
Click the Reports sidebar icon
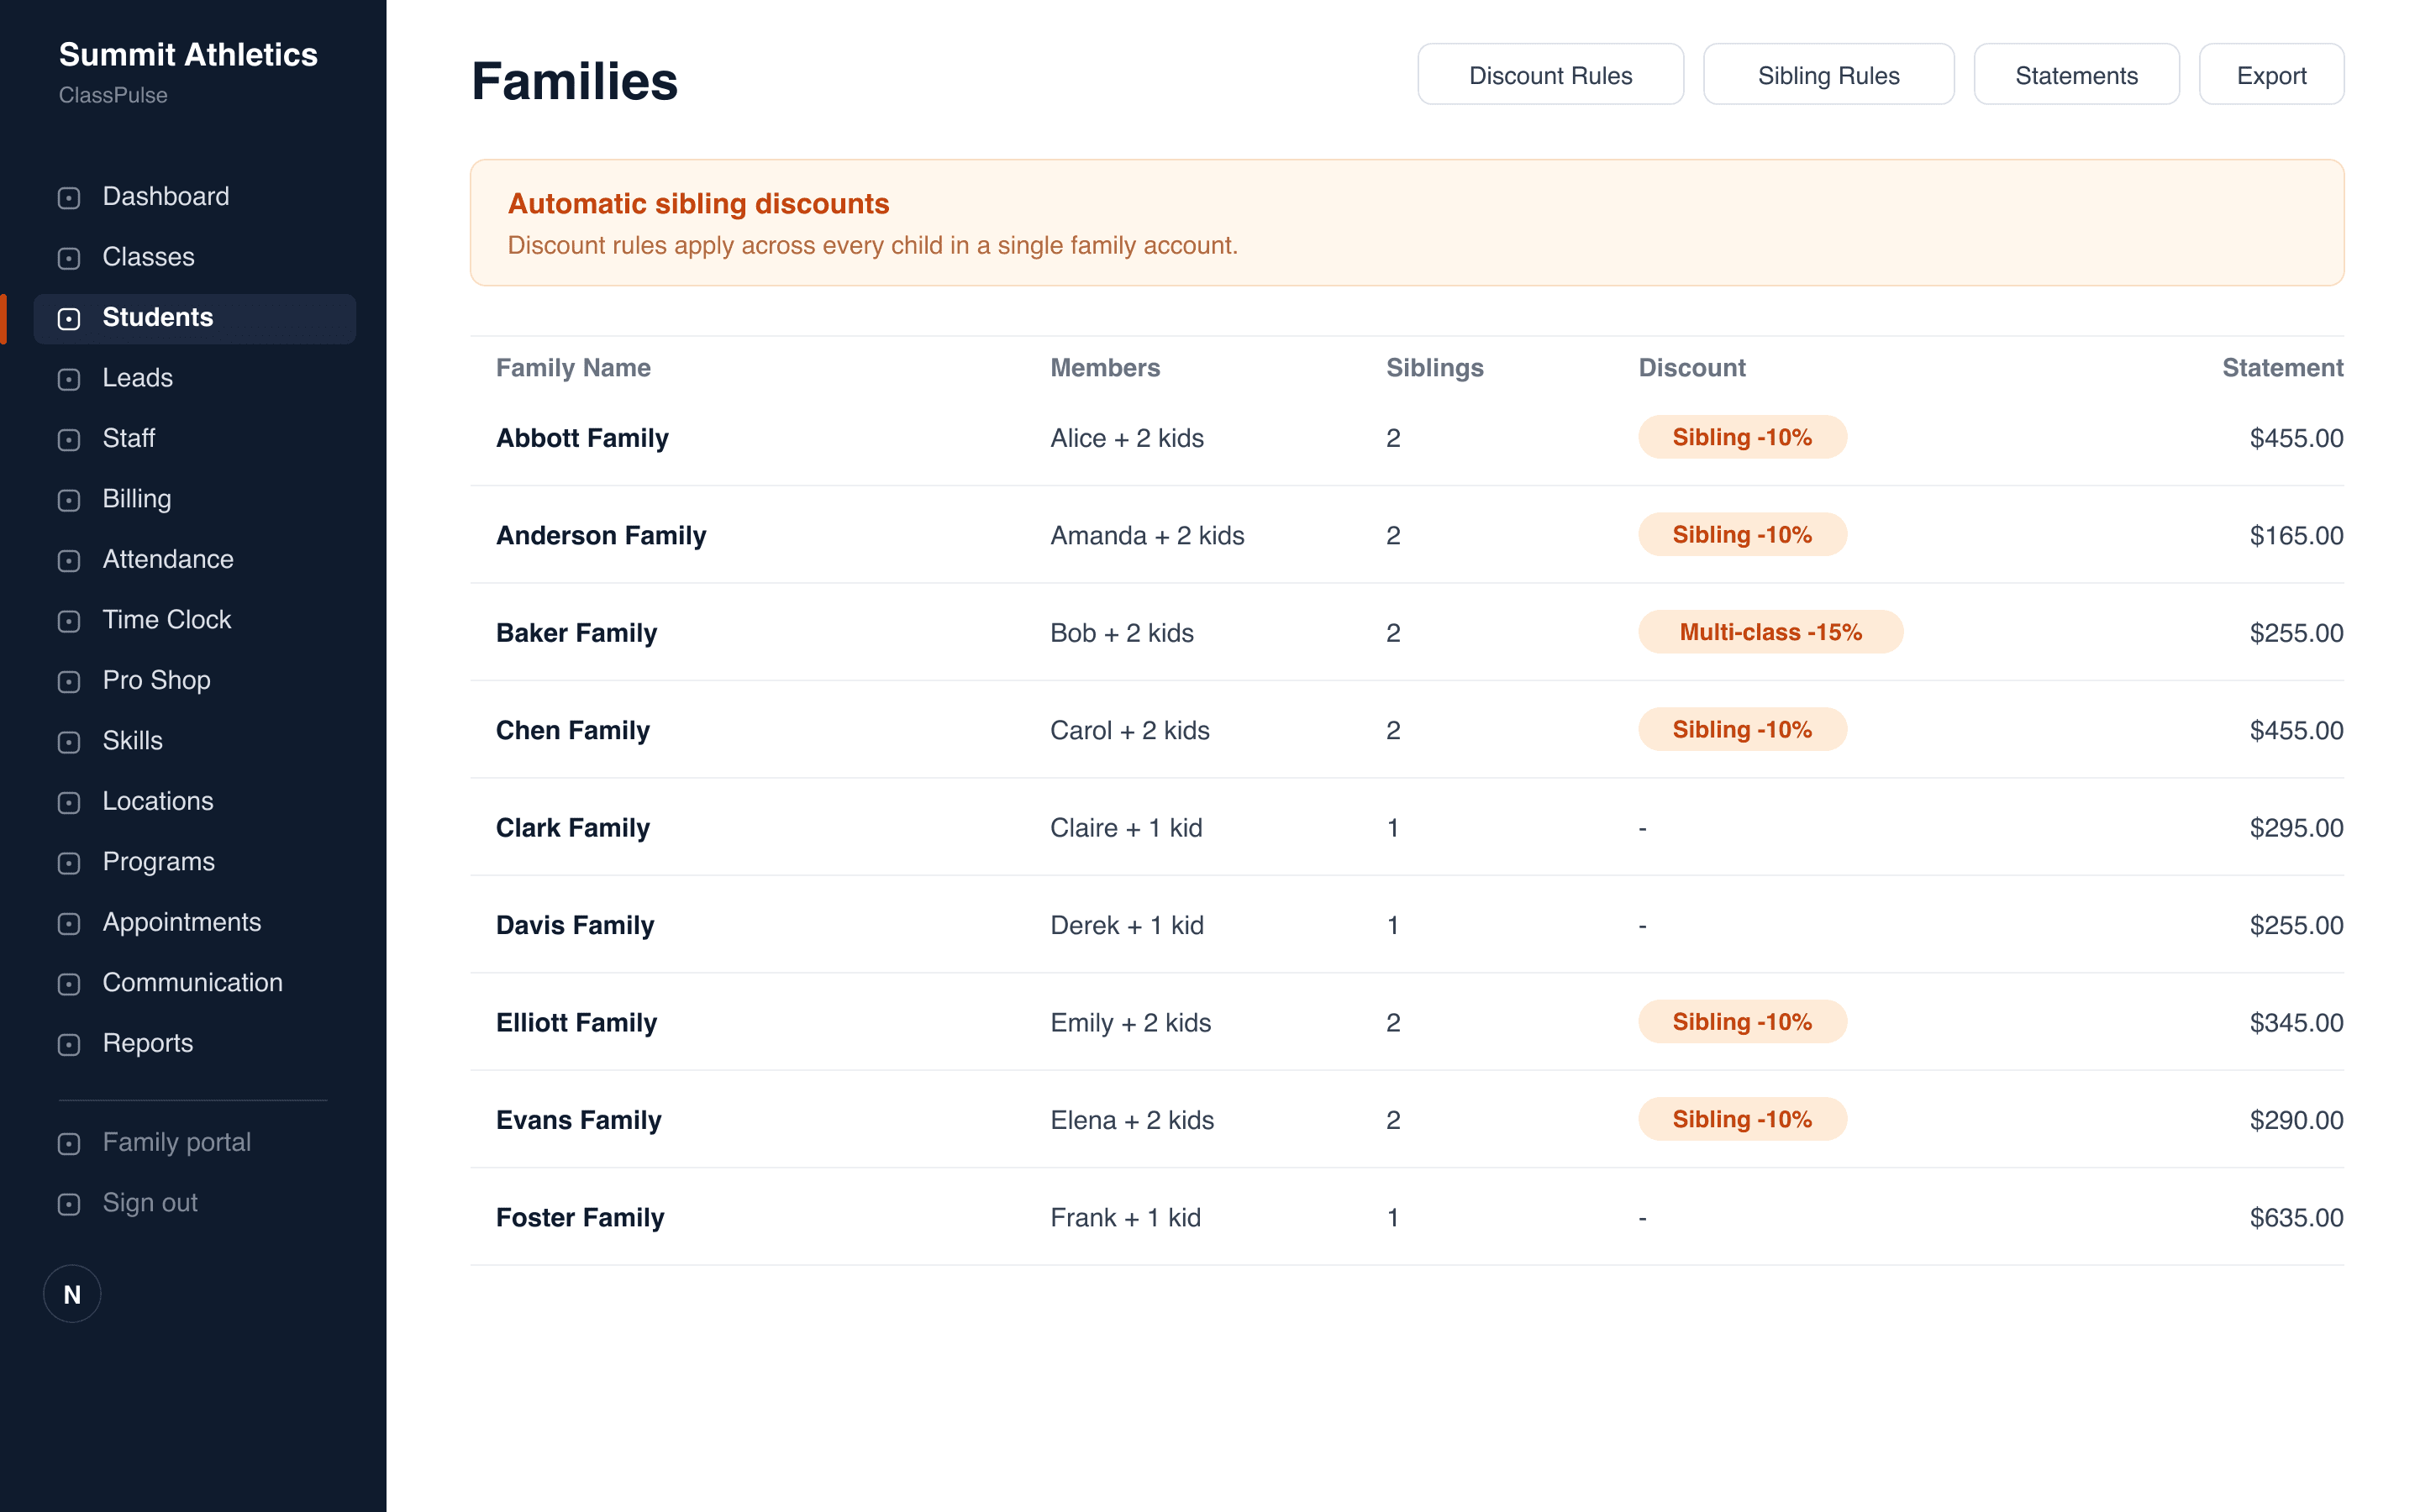[69, 1044]
